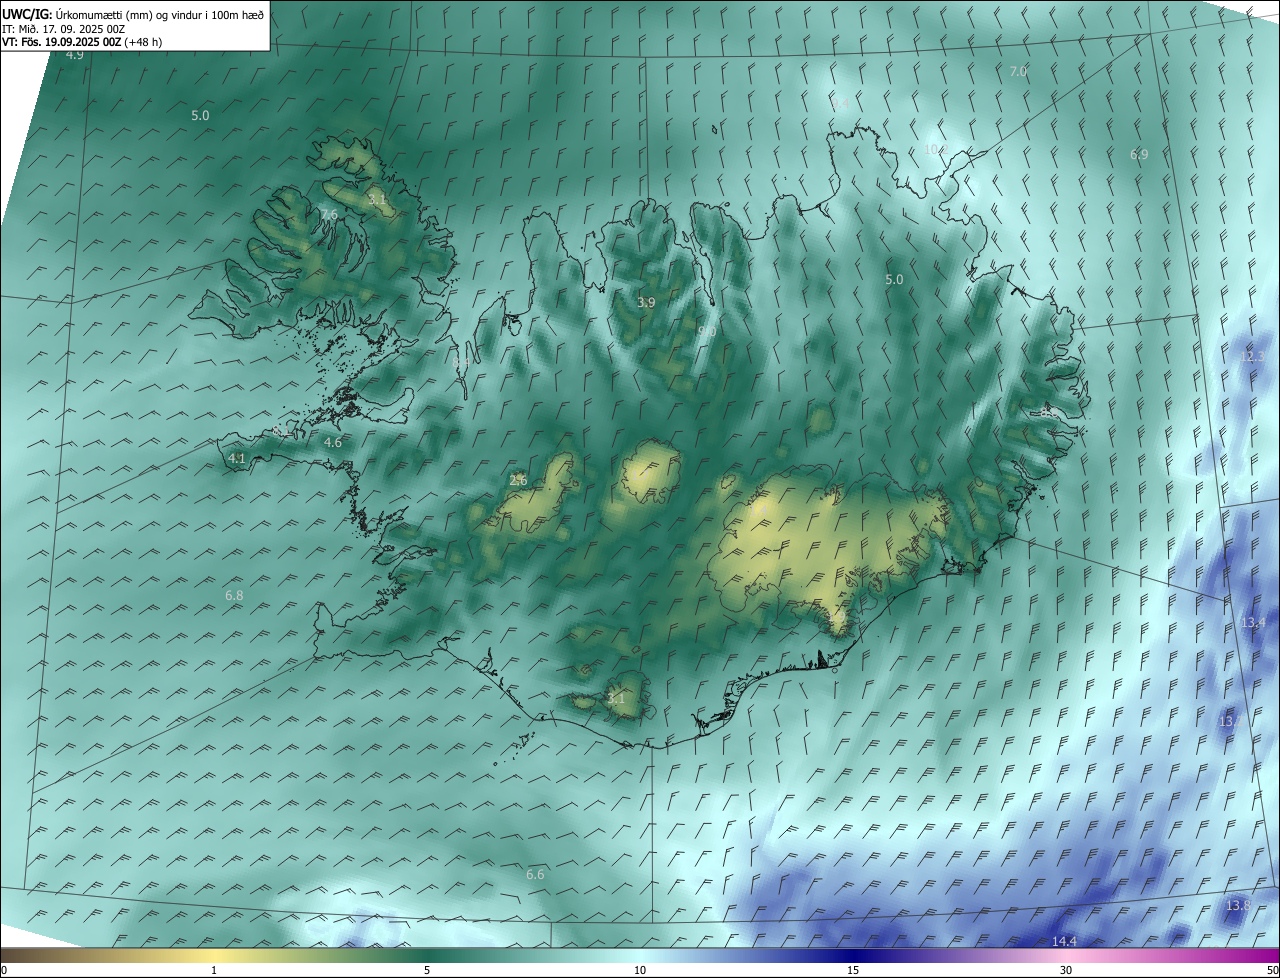Click the 1 tick label on color scale
Viewport: 1280px width, 978px height.
tap(214, 970)
